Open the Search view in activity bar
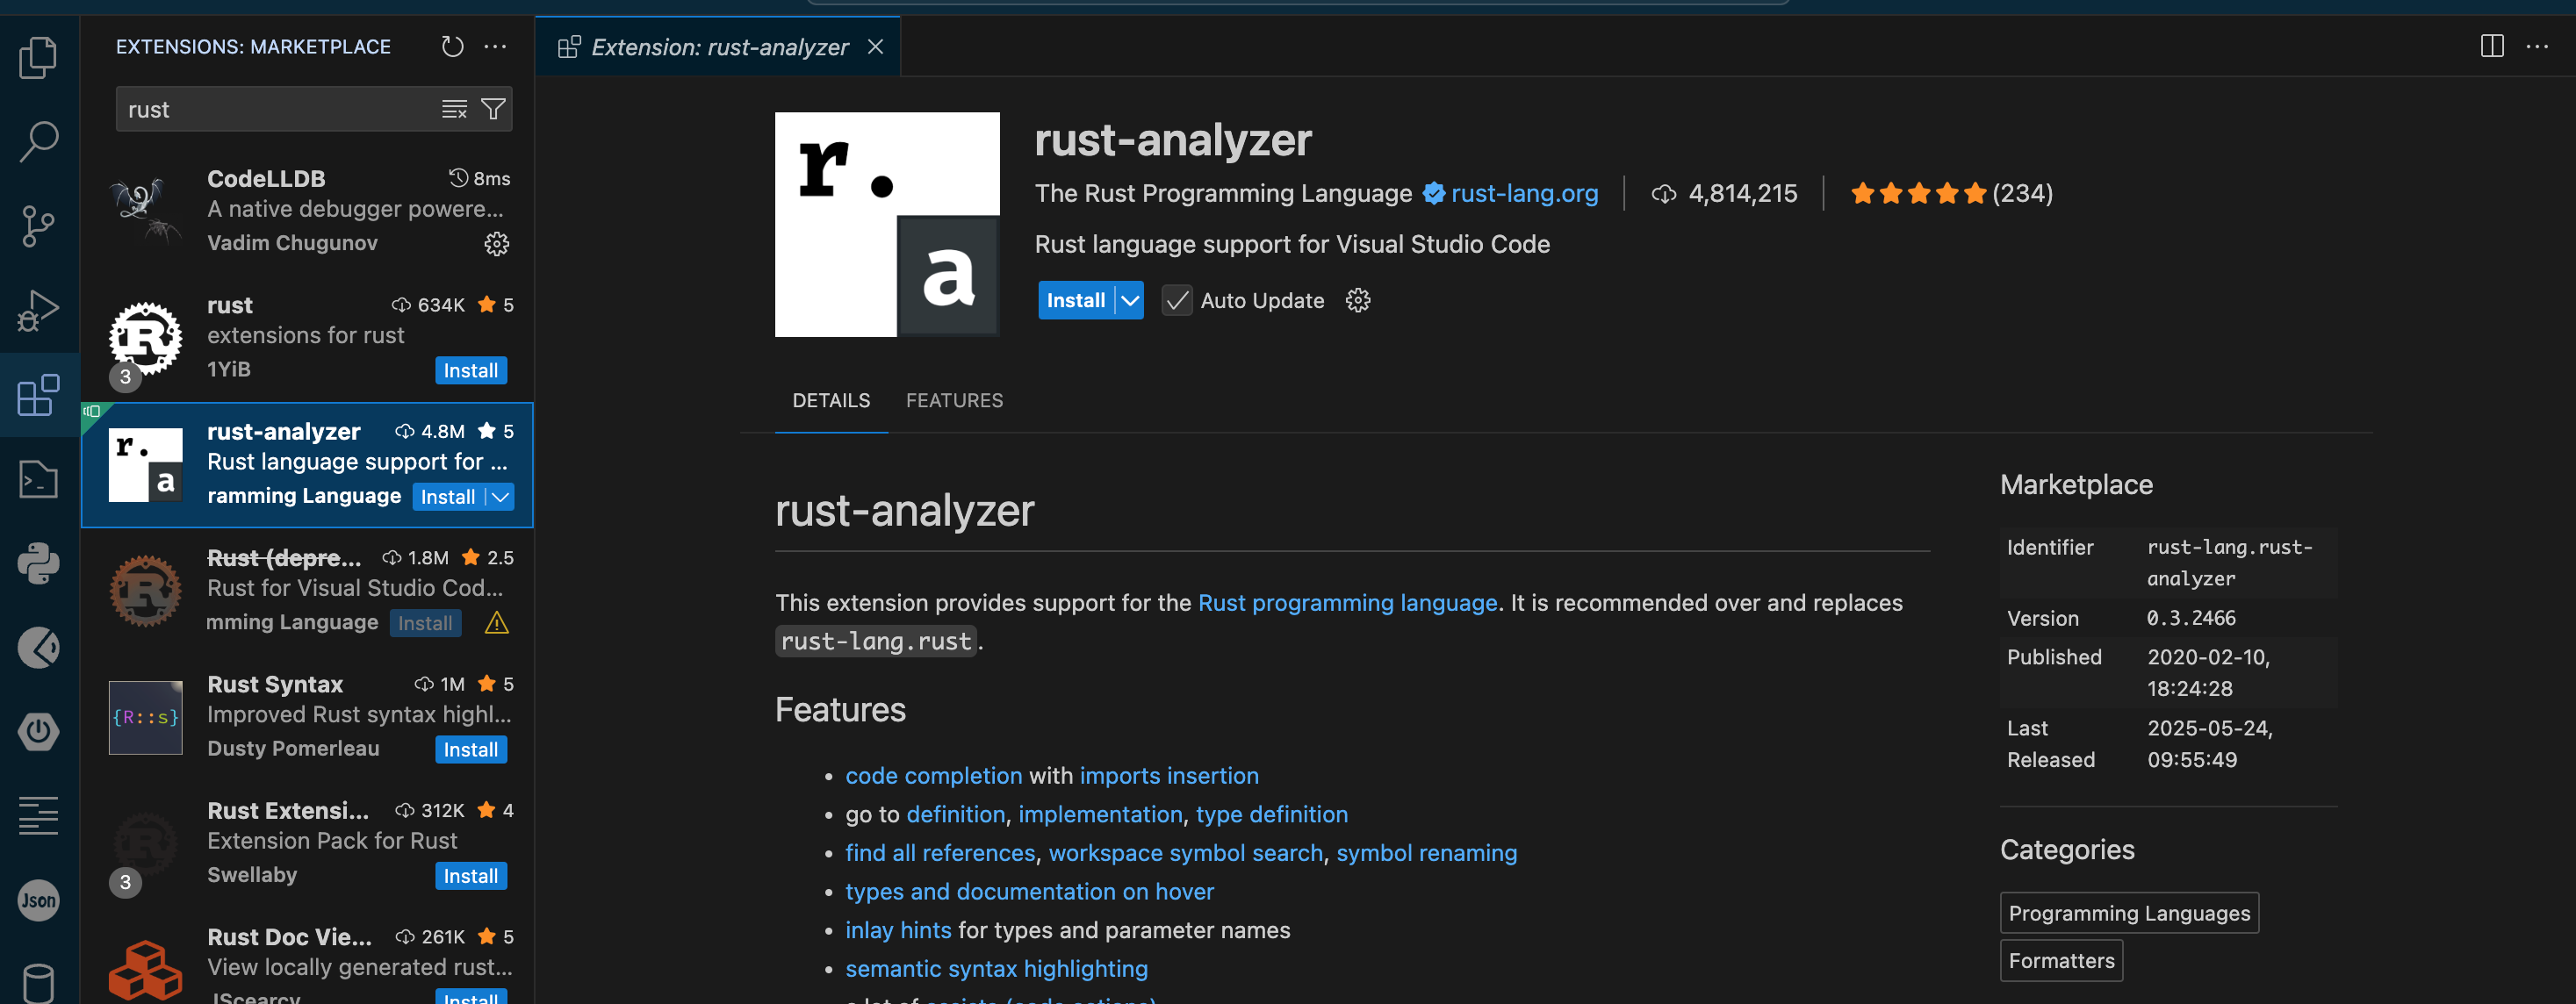 click(x=38, y=141)
